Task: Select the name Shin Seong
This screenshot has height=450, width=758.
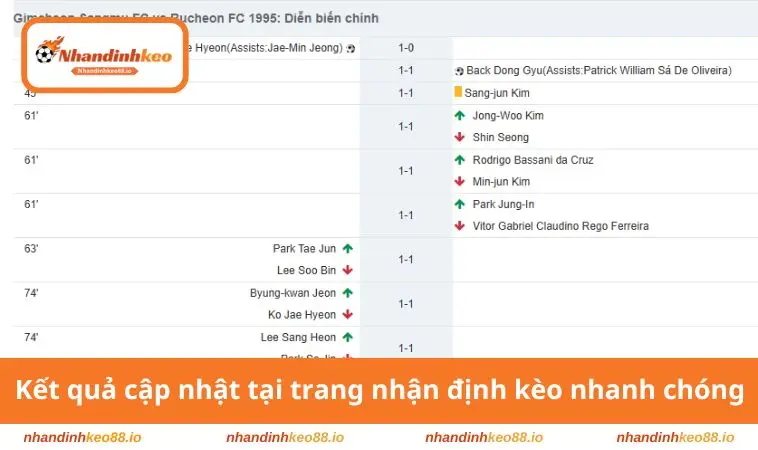Action: pyautogui.click(x=501, y=137)
